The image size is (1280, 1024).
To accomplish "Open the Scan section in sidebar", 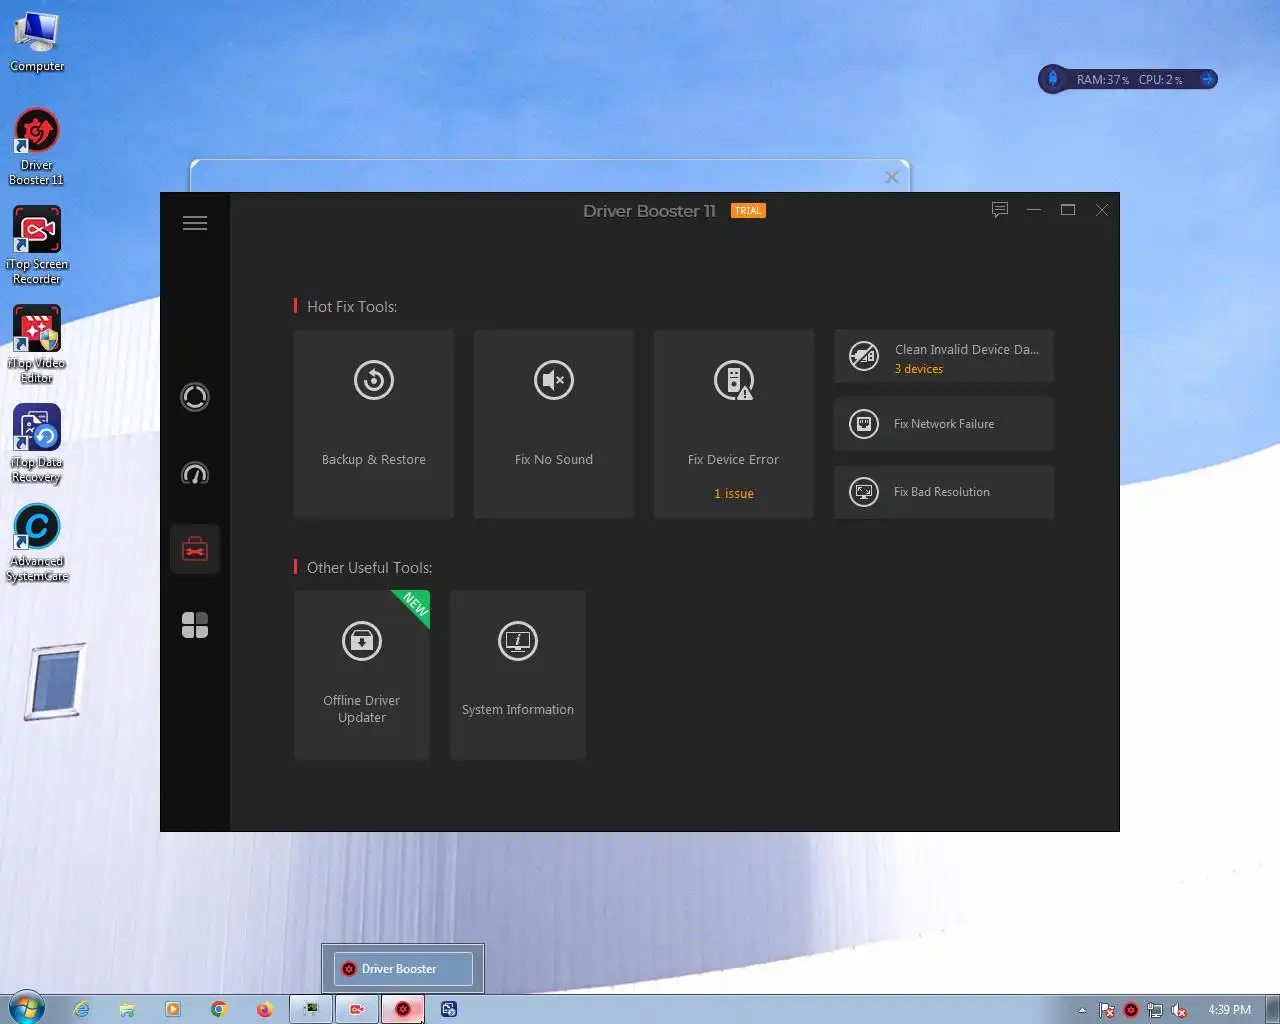I will coord(195,397).
